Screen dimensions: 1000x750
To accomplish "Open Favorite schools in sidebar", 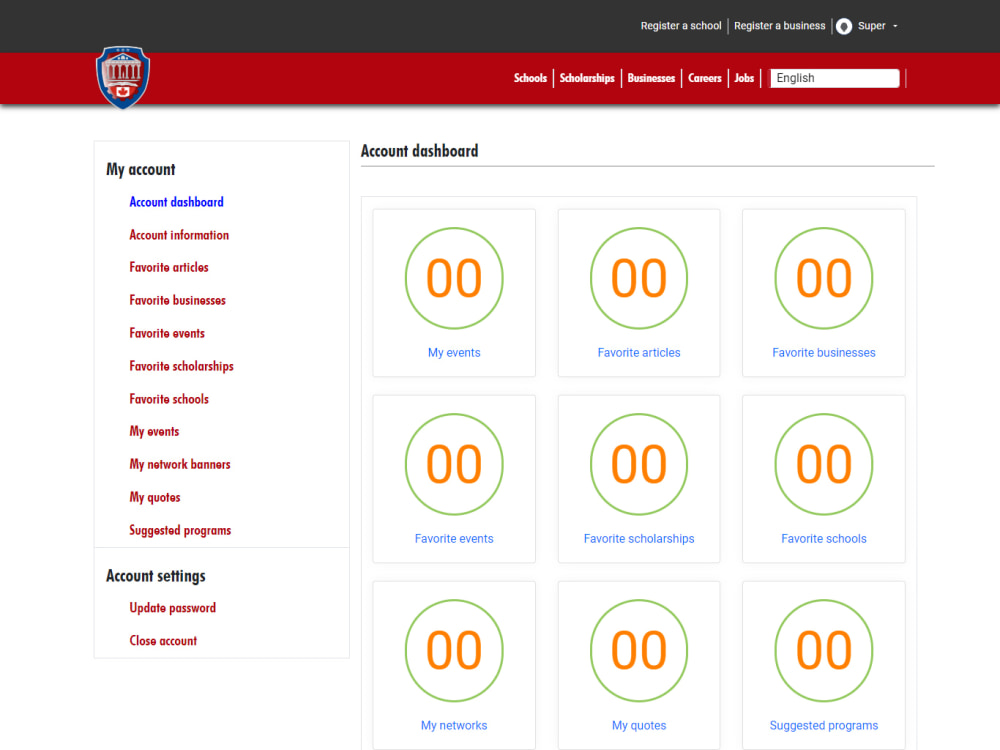I will (169, 399).
